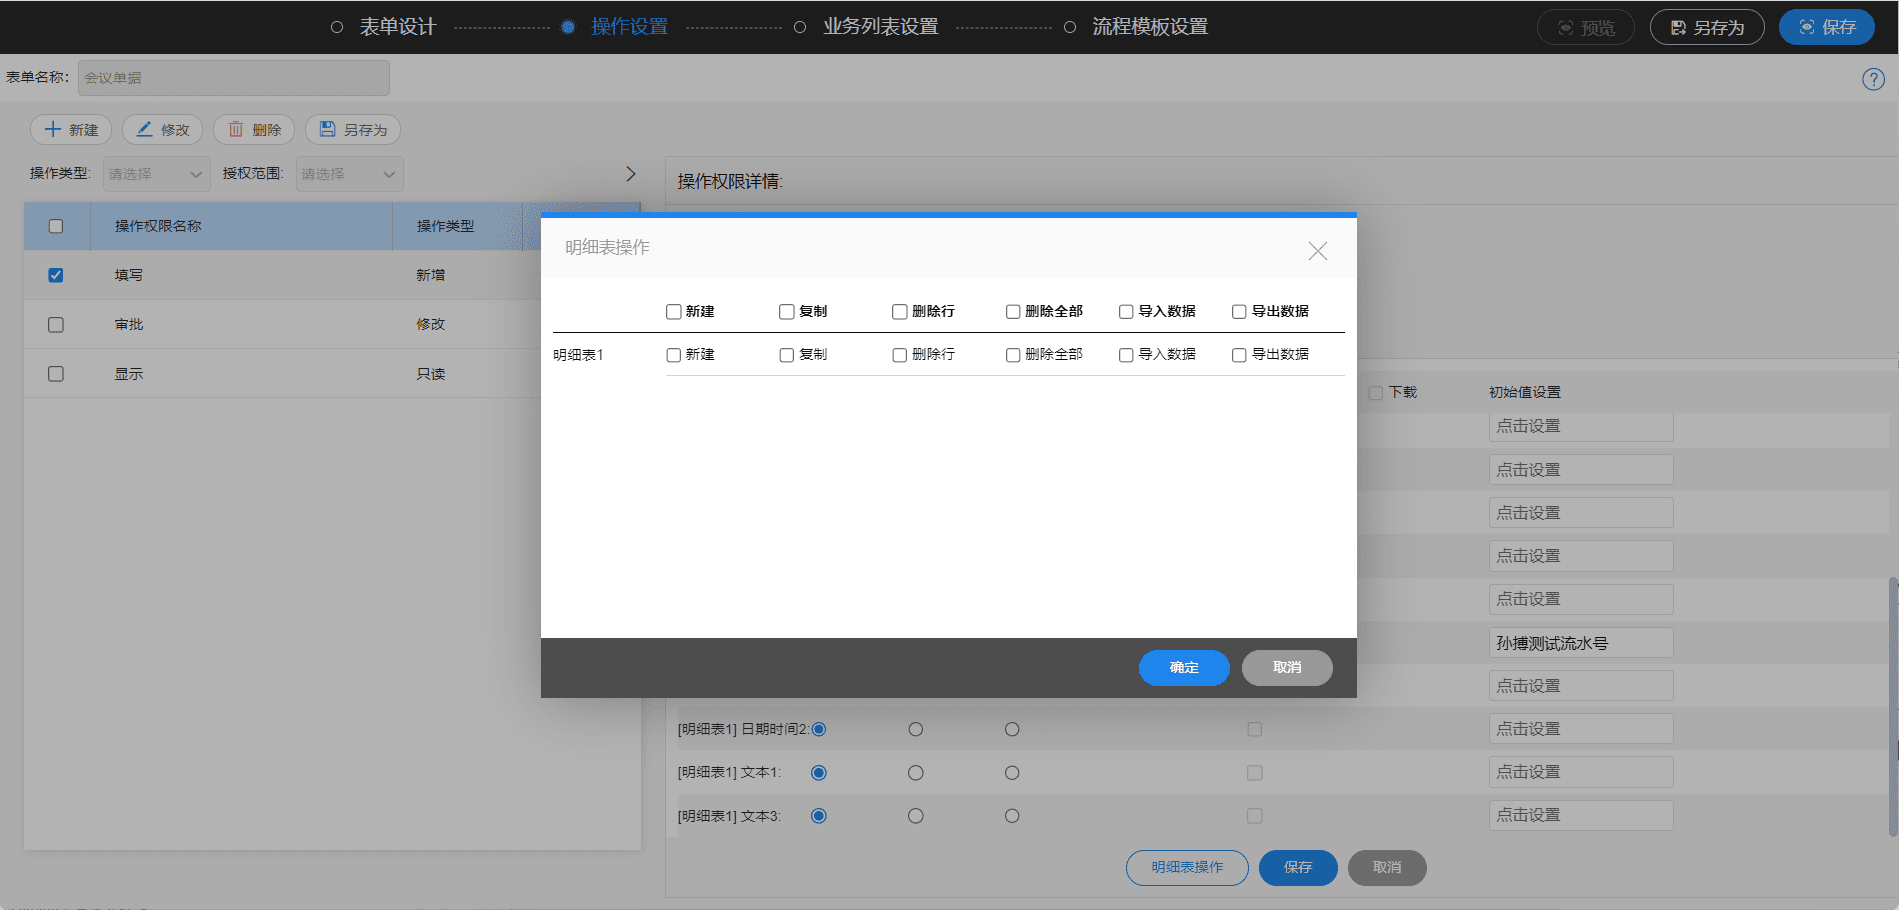The height and width of the screenshot is (910, 1899).
Task: Click the 表单名称 input field
Action: tap(234, 78)
